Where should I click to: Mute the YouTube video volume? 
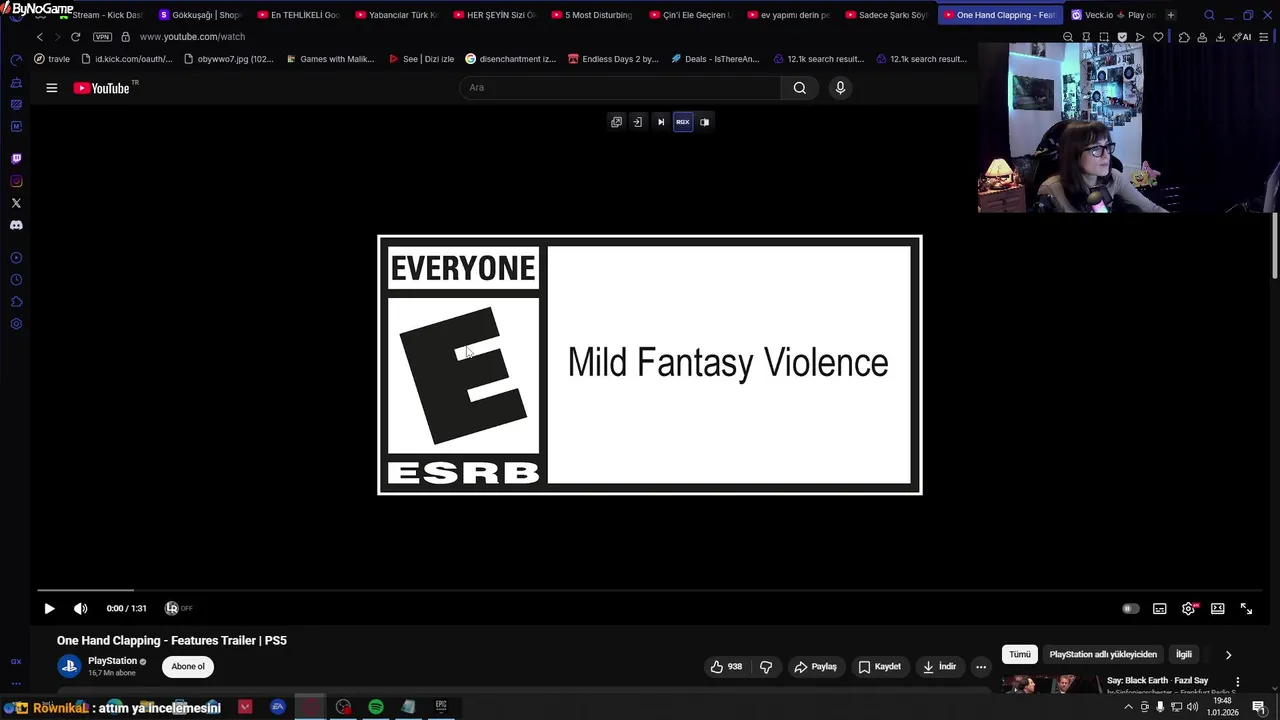(81, 608)
